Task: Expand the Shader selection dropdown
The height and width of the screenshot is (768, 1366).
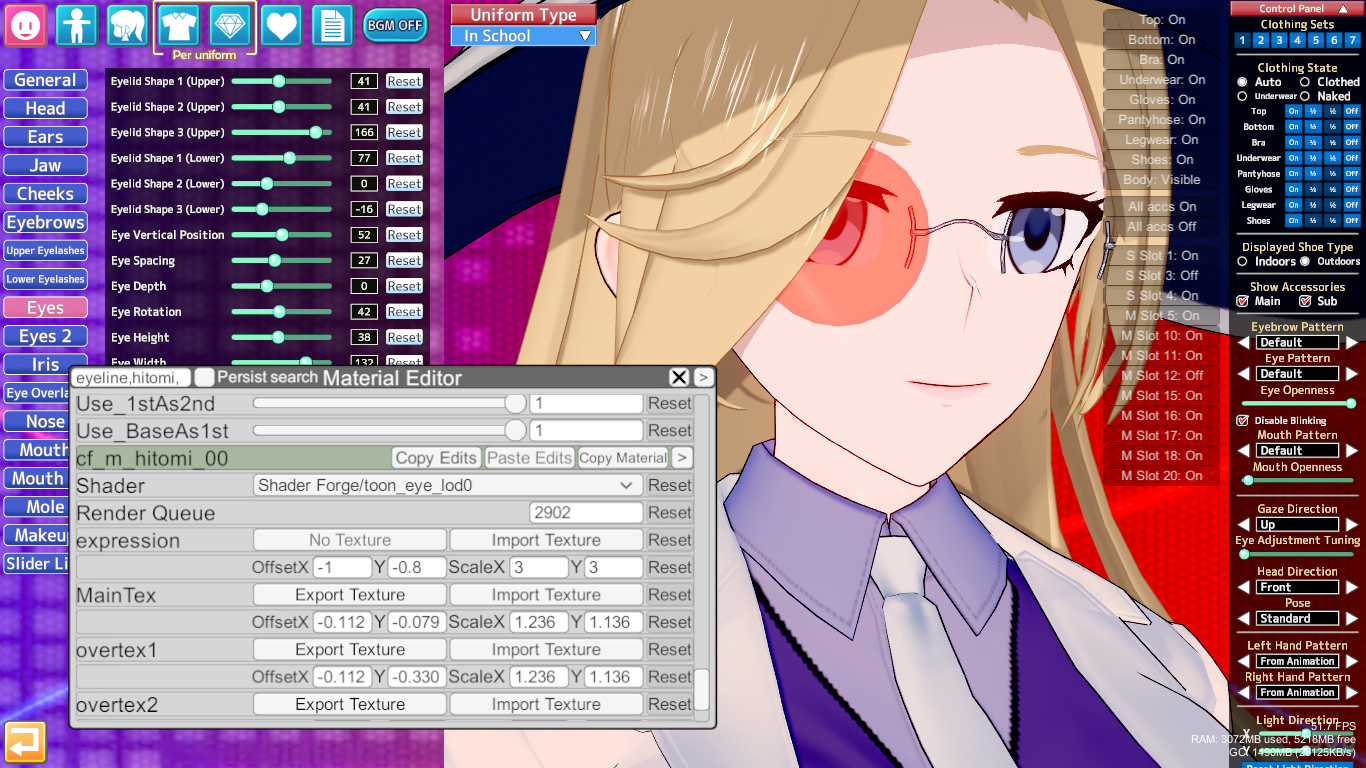Action: pos(447,485)
